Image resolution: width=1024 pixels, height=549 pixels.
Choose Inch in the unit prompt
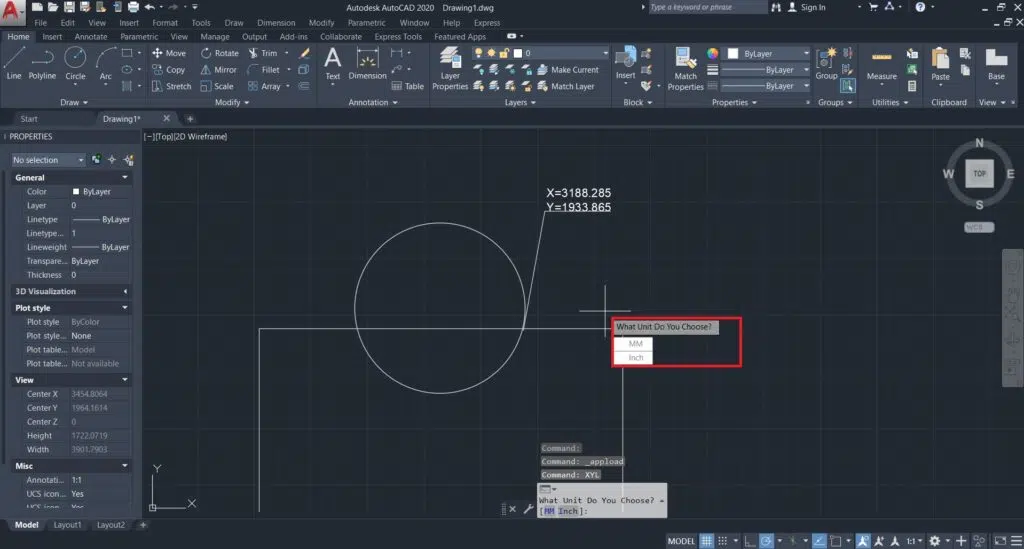[635, 357]
